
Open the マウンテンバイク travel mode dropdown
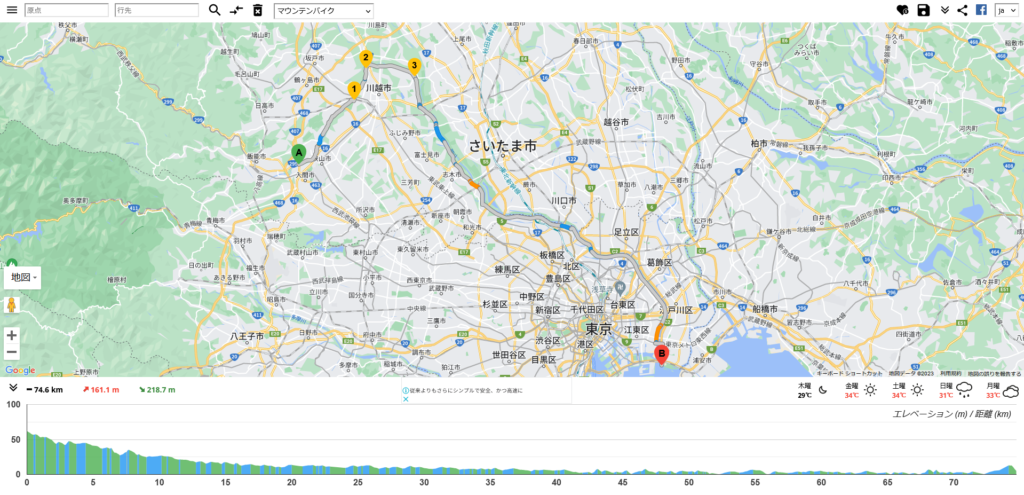point(323,10)
